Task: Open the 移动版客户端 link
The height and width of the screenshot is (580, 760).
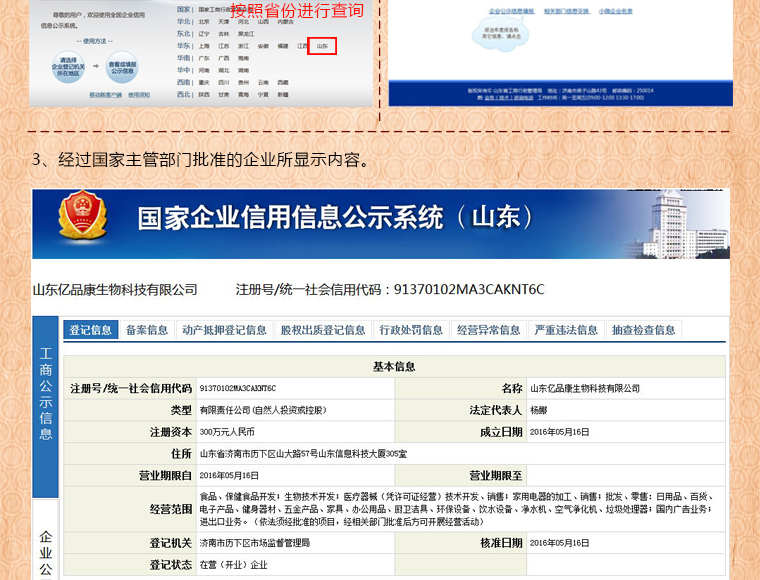Action: tap(105, 95)
